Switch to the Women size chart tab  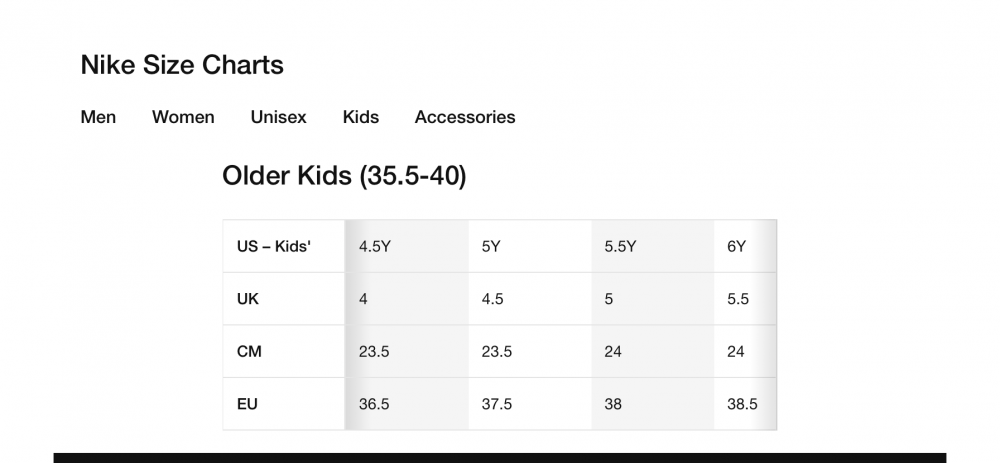coord(183,117)
